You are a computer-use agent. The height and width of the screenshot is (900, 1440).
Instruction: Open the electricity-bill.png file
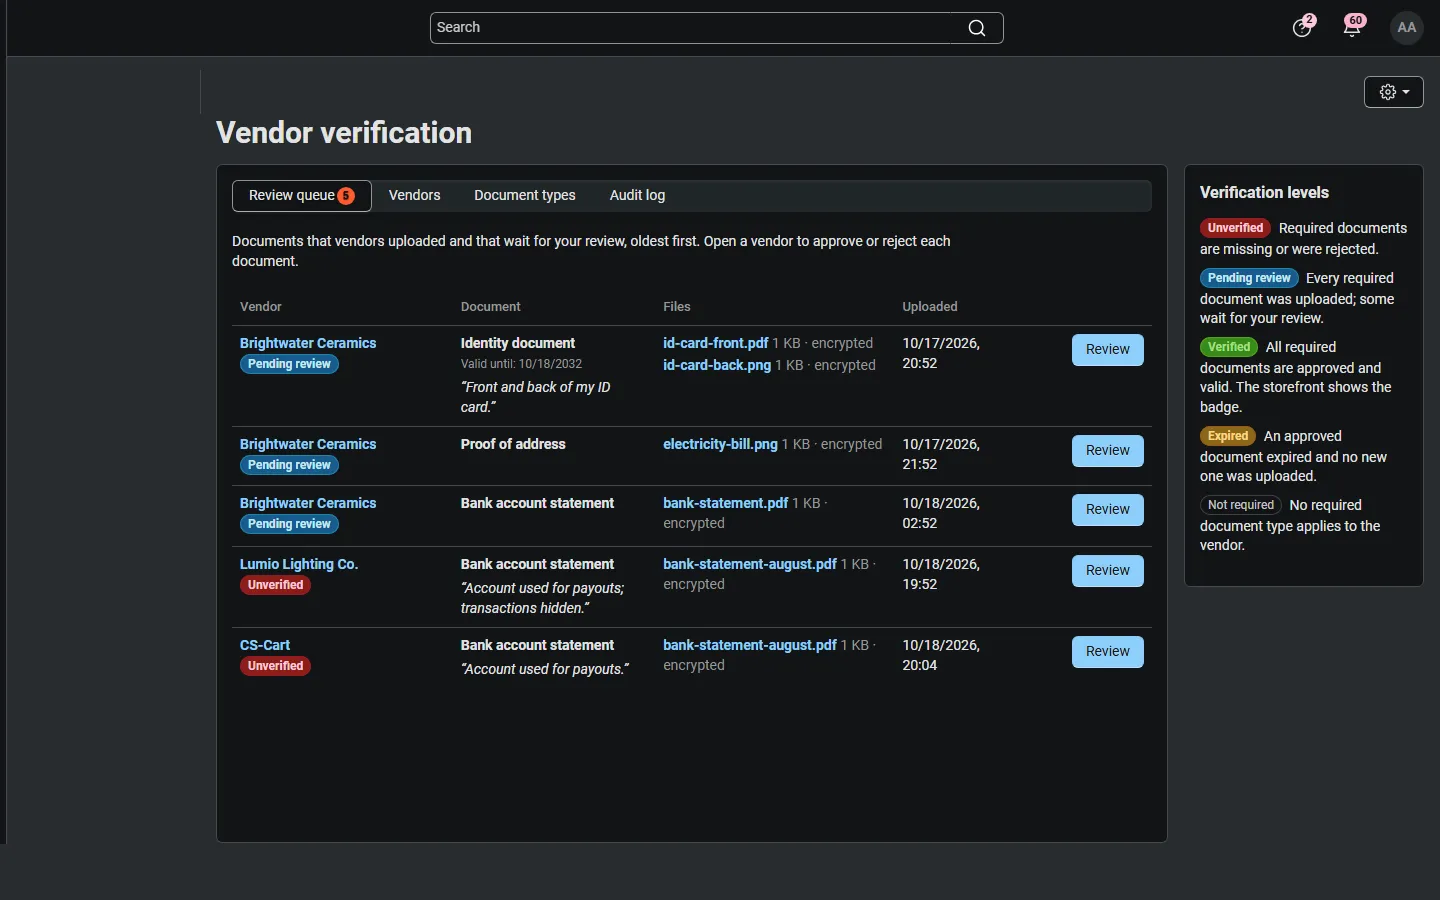[720, 444]
